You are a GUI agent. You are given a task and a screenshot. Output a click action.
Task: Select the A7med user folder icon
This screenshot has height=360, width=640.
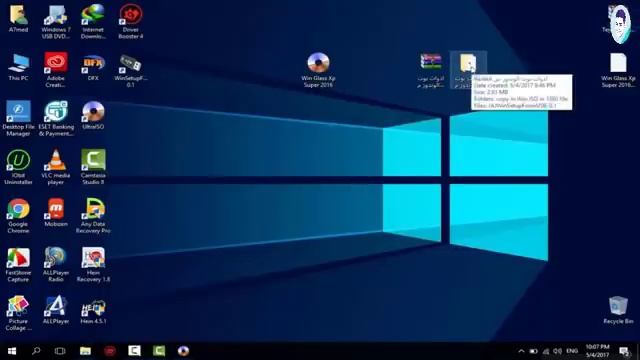[x=18, y=15]
